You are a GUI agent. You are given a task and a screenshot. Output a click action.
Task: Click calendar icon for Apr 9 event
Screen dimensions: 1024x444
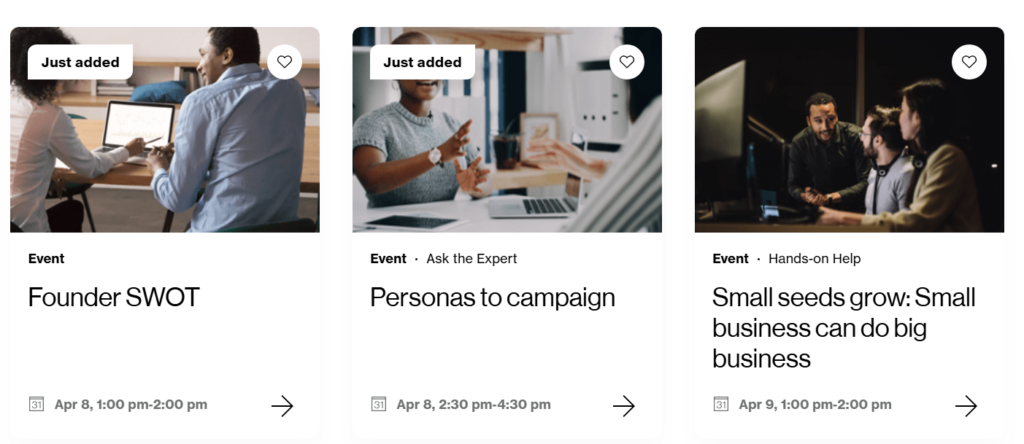[720, 404]
